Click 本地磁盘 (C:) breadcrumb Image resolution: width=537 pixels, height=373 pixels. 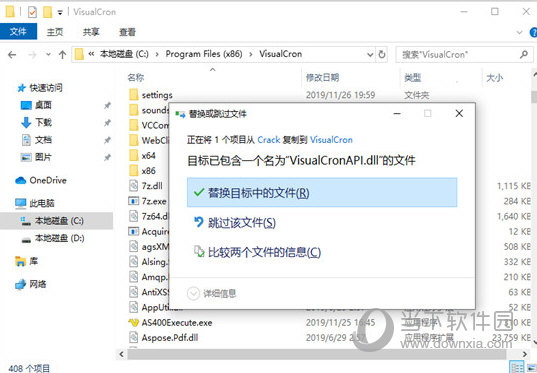click(124, 54)
